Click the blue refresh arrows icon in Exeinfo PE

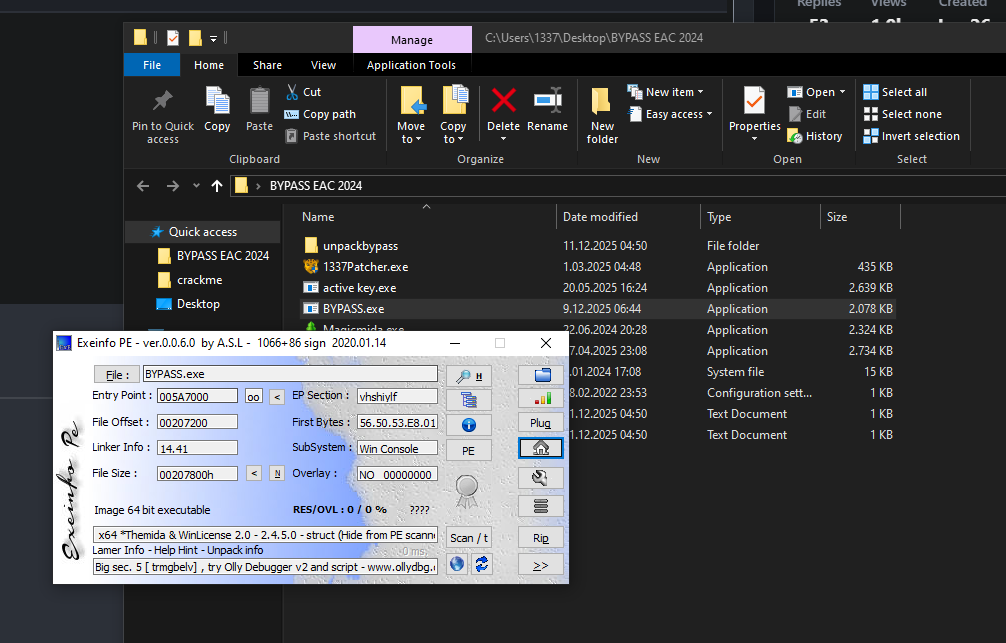click(482, 564)
